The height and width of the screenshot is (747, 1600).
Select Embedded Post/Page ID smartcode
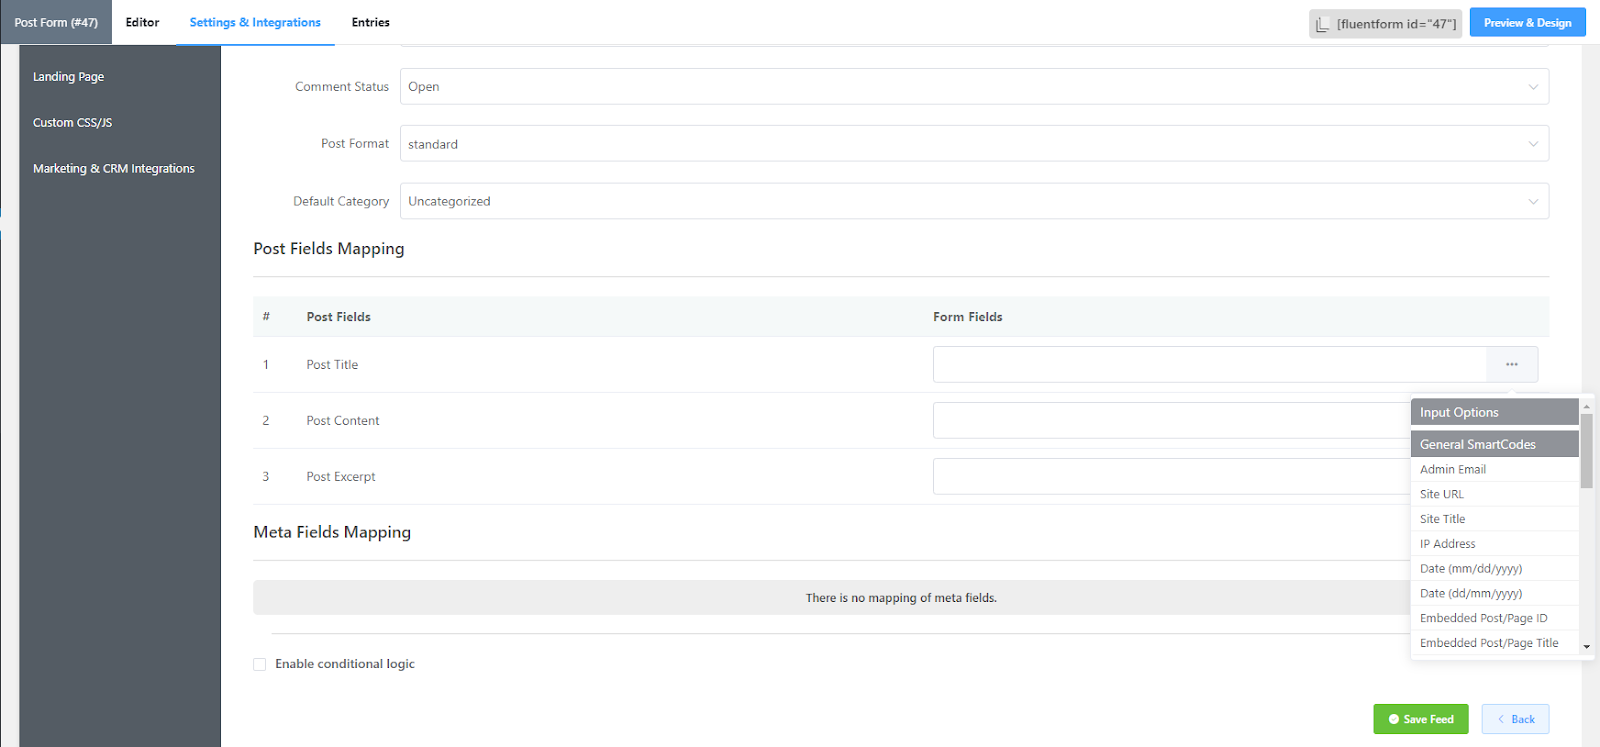[x=1495, y=618]
